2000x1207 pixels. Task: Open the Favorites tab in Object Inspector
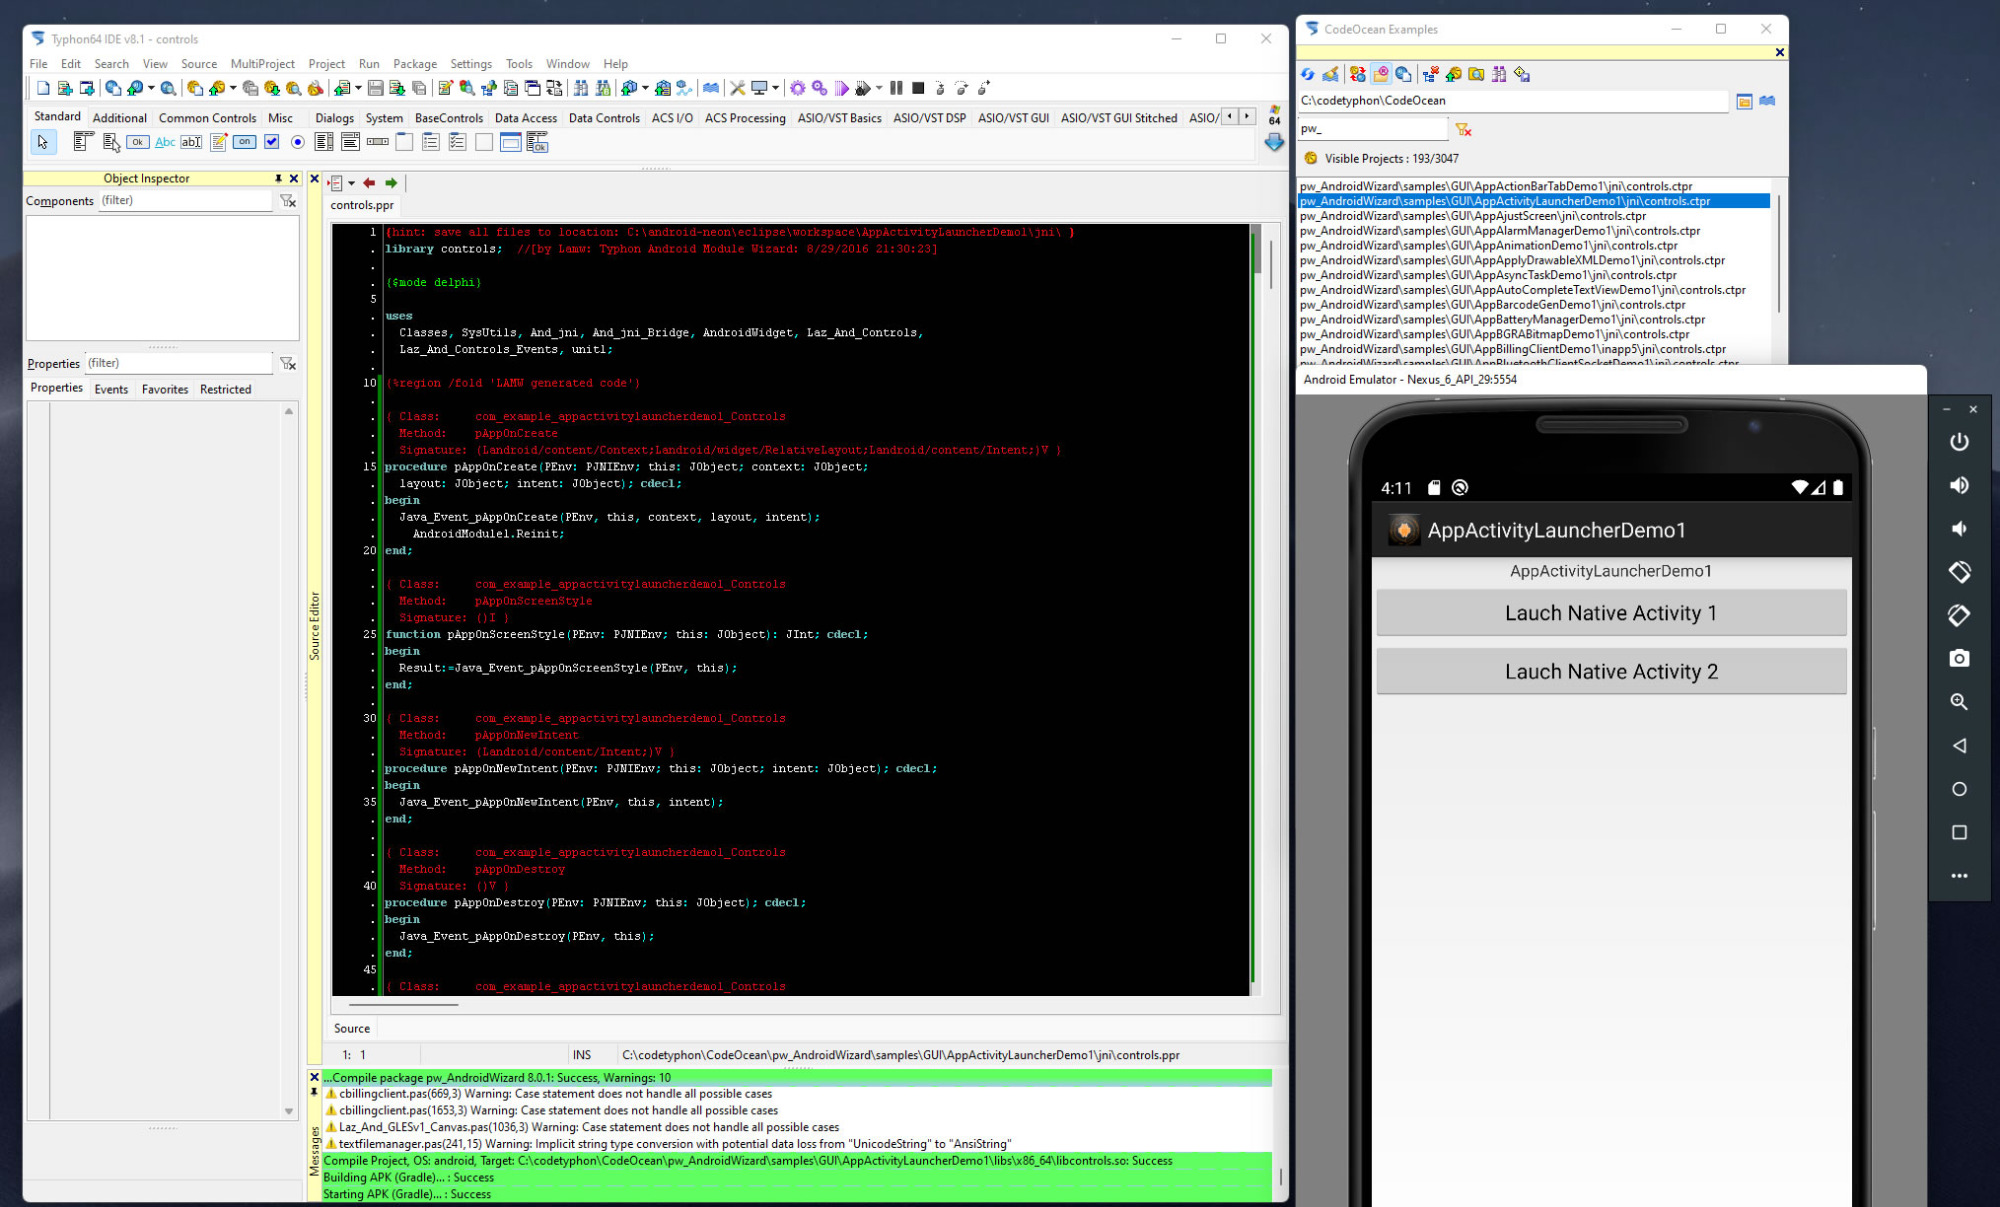pyautogui.click(x=165, y=389)
